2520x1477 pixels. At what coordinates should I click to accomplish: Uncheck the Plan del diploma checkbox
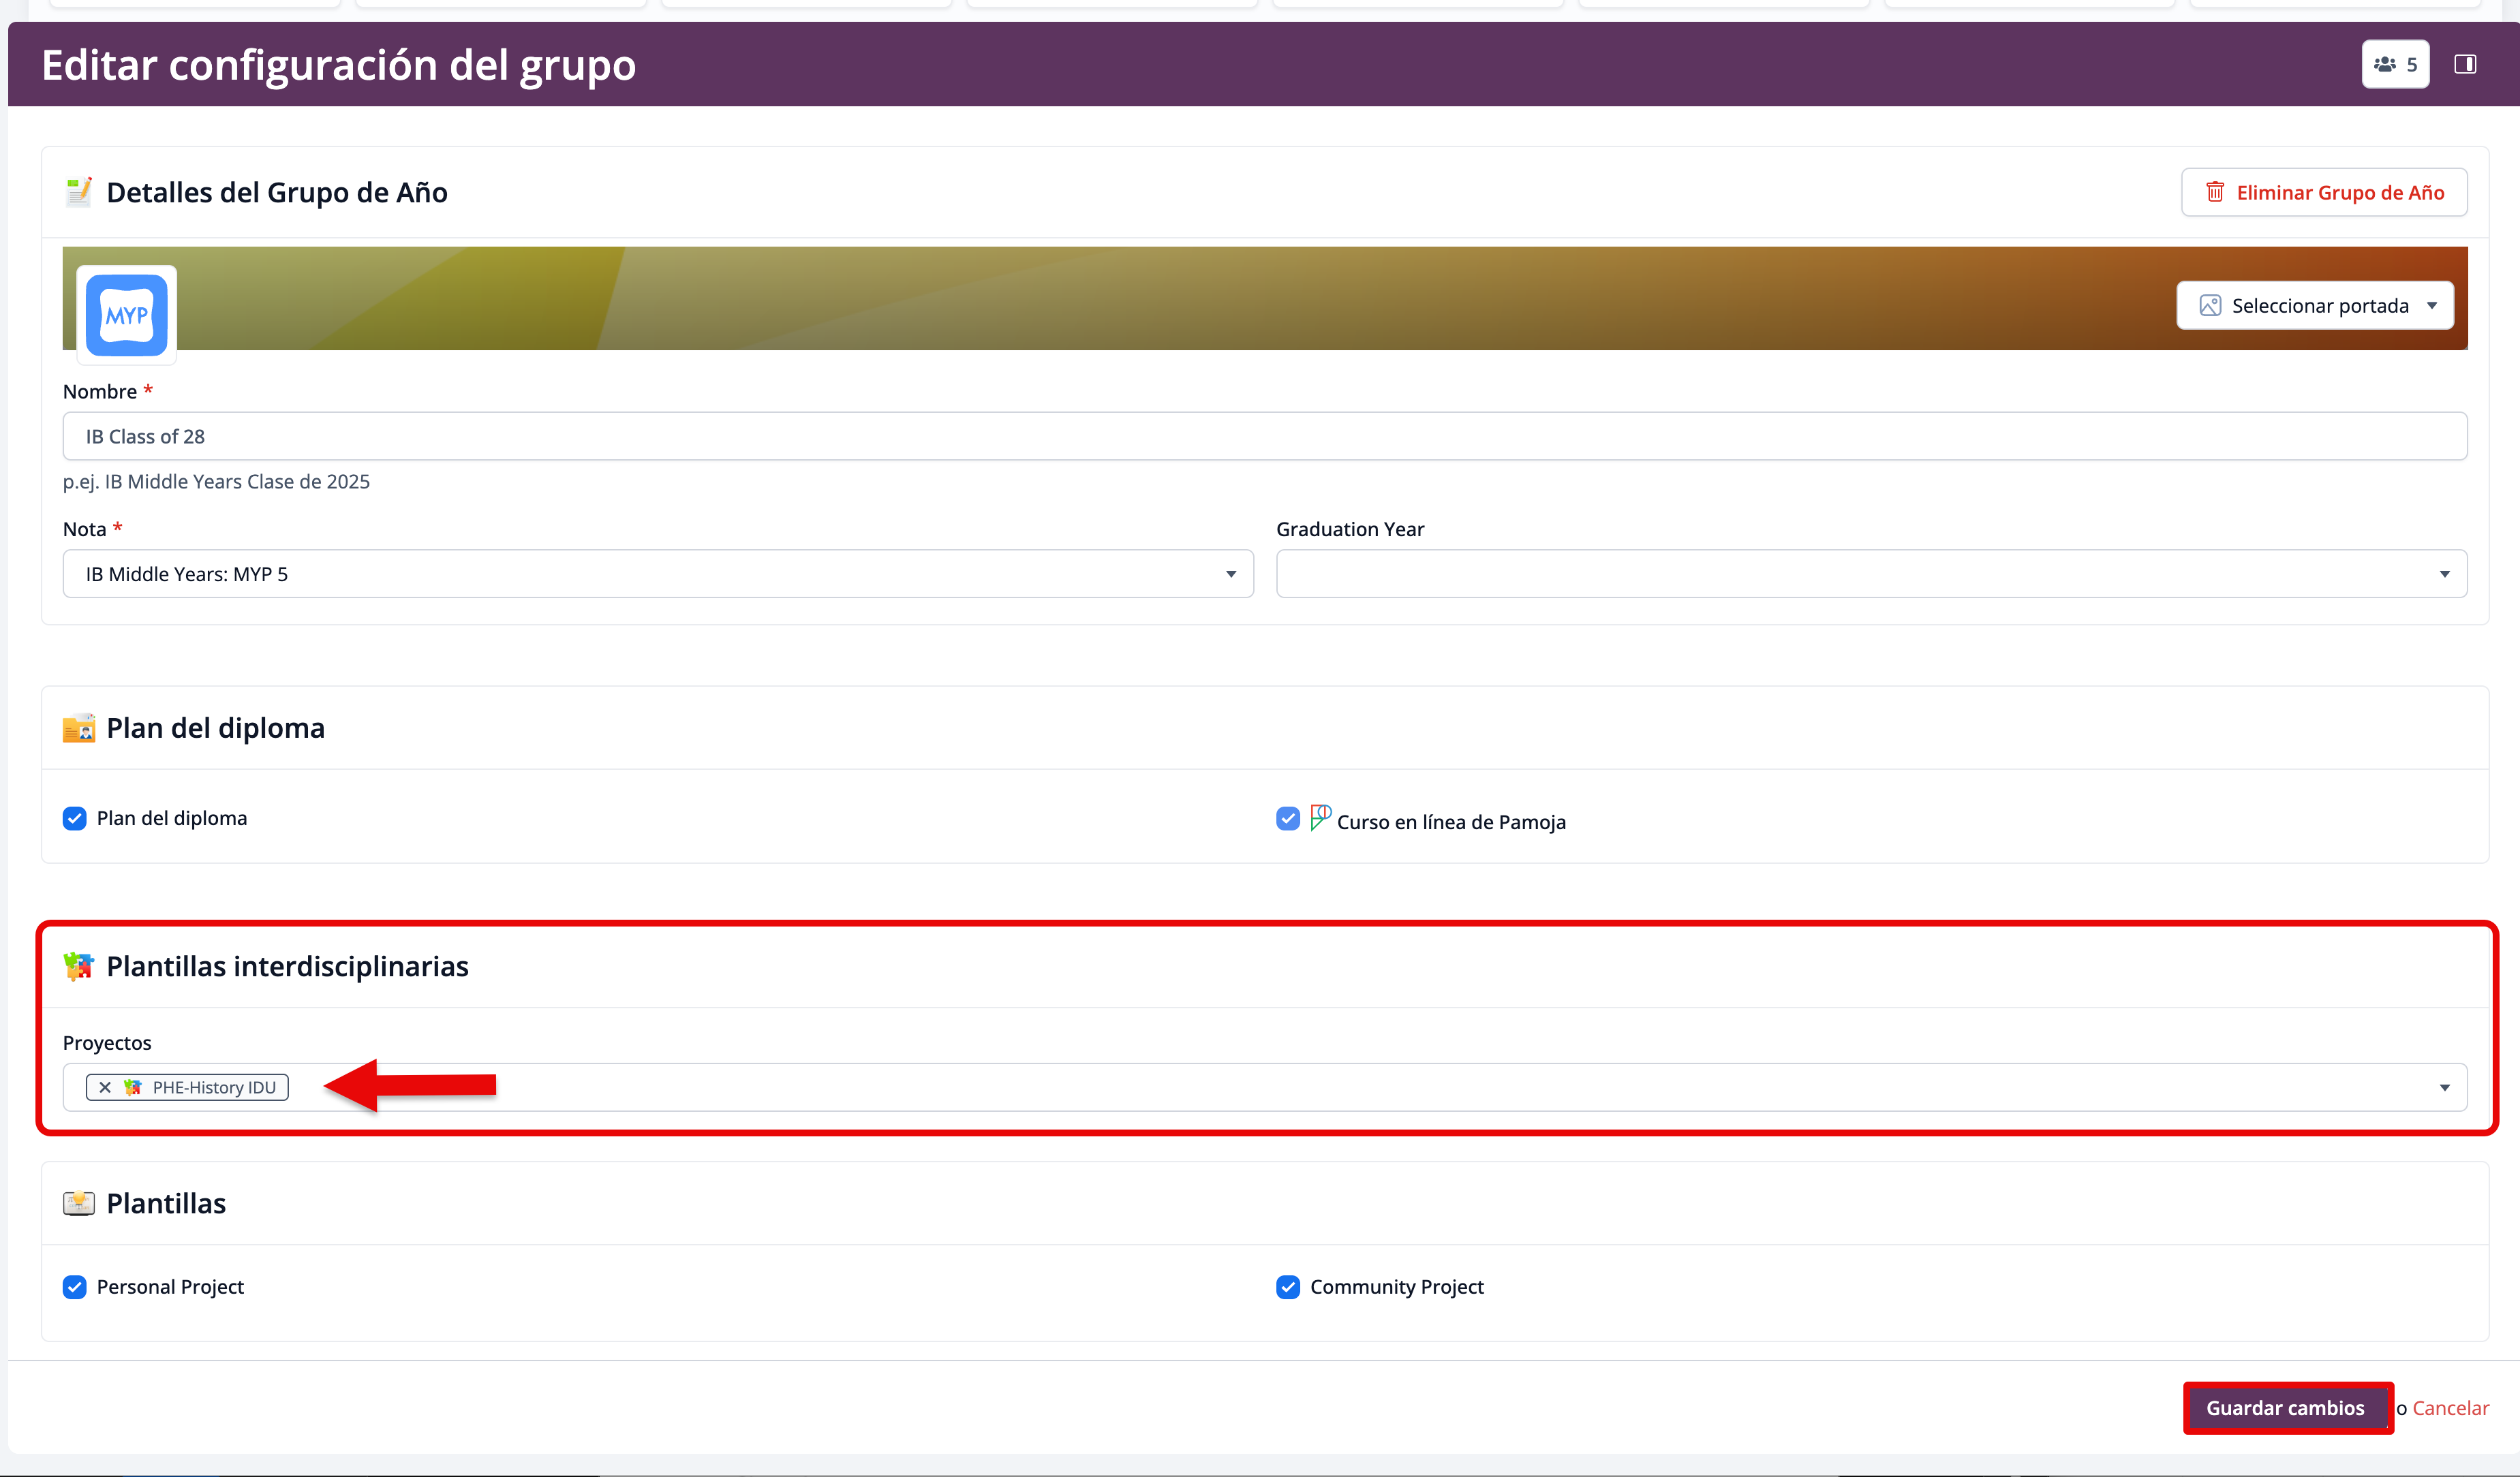(75, 819)
